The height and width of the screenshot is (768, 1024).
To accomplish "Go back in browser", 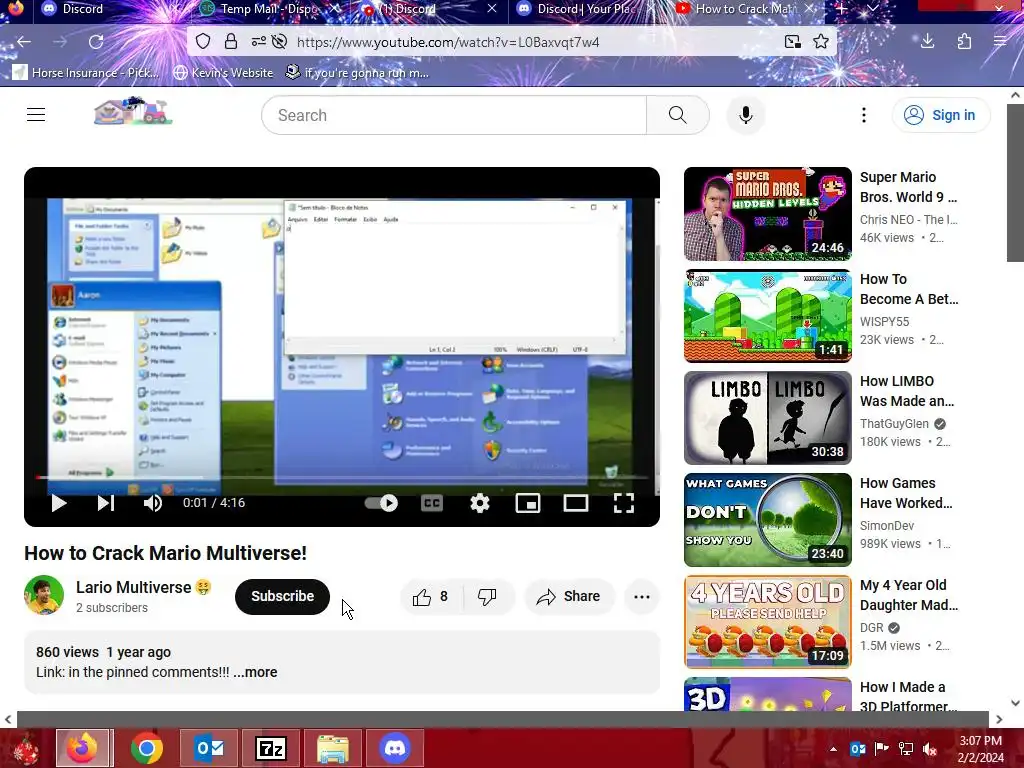I will click(24, 42).
